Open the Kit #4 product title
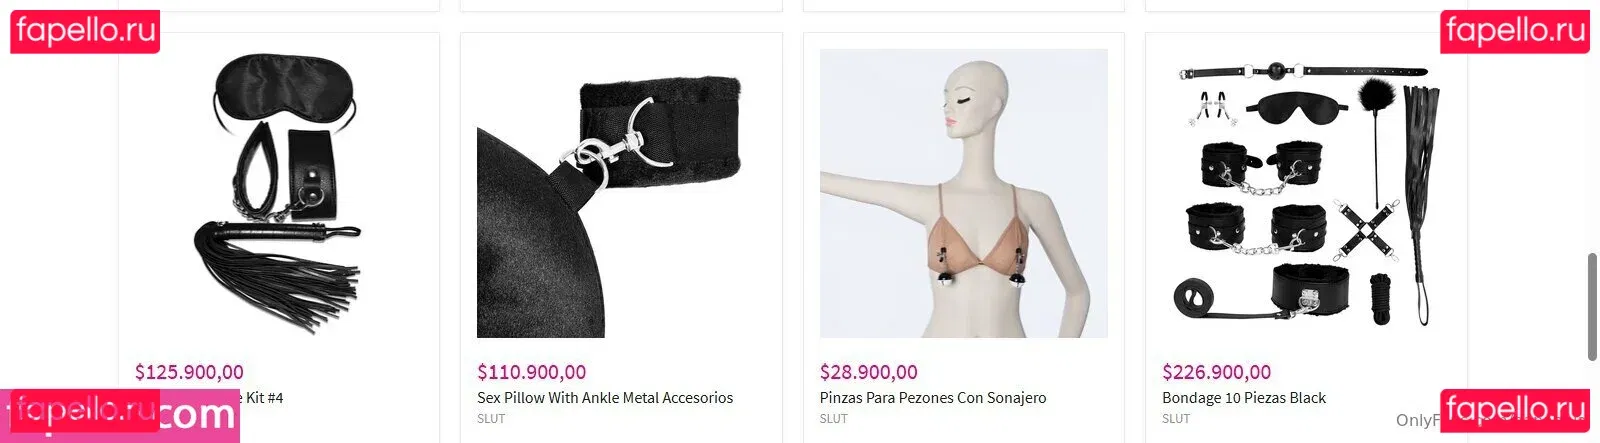 [262, 398]
